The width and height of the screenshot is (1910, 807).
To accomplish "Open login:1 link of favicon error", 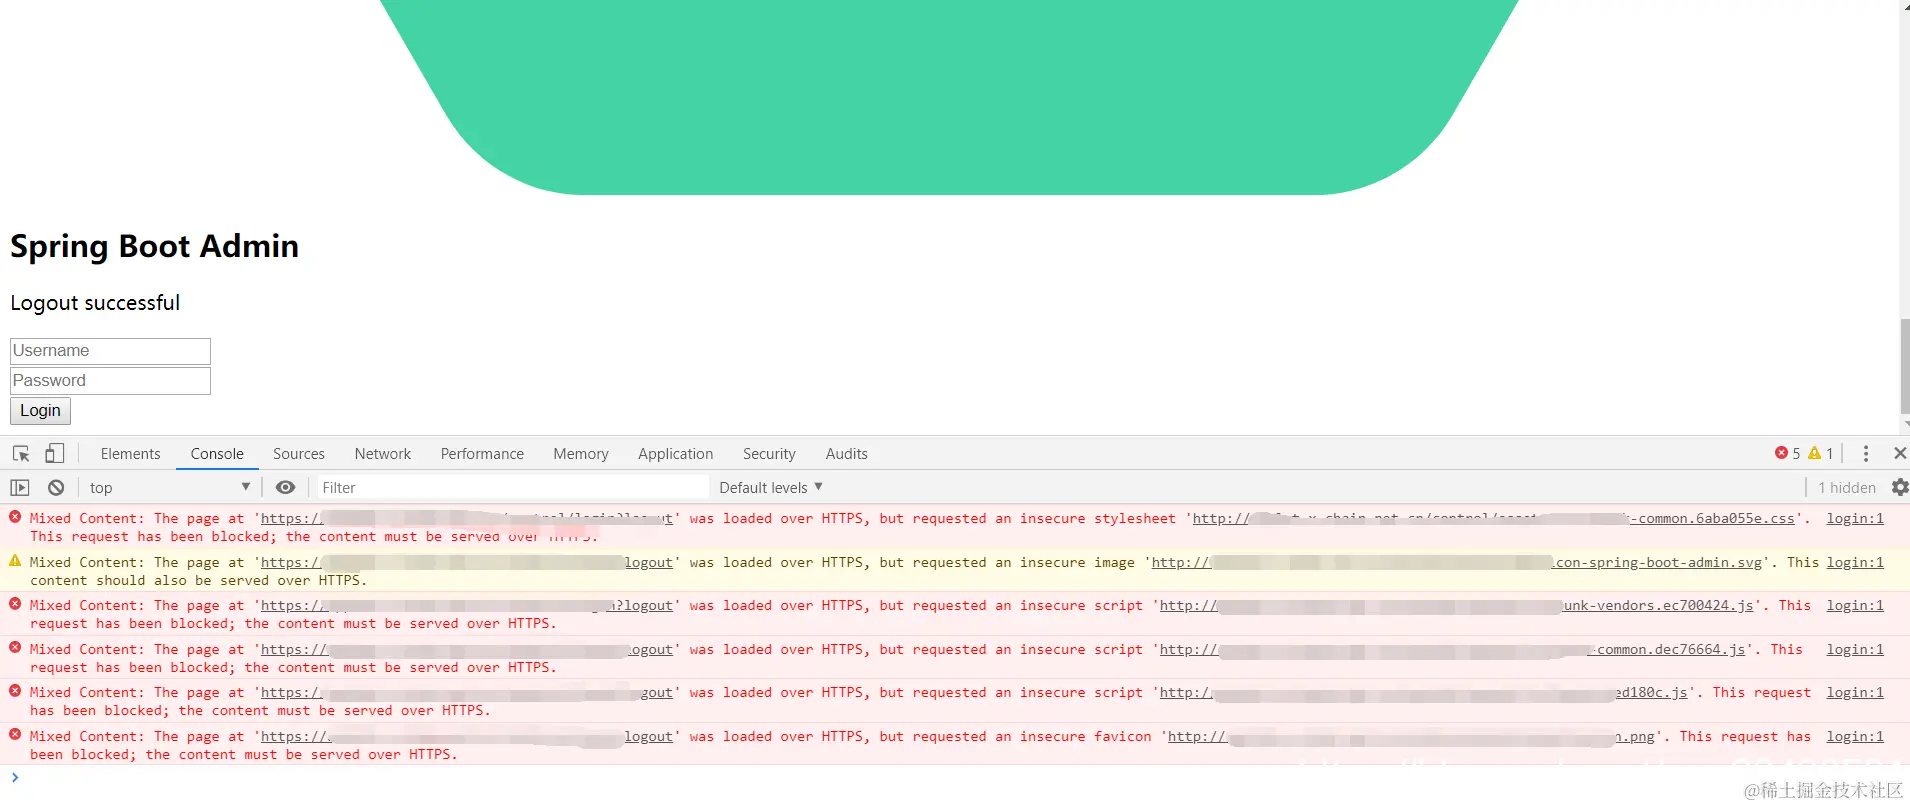I will coord(1855,736).
